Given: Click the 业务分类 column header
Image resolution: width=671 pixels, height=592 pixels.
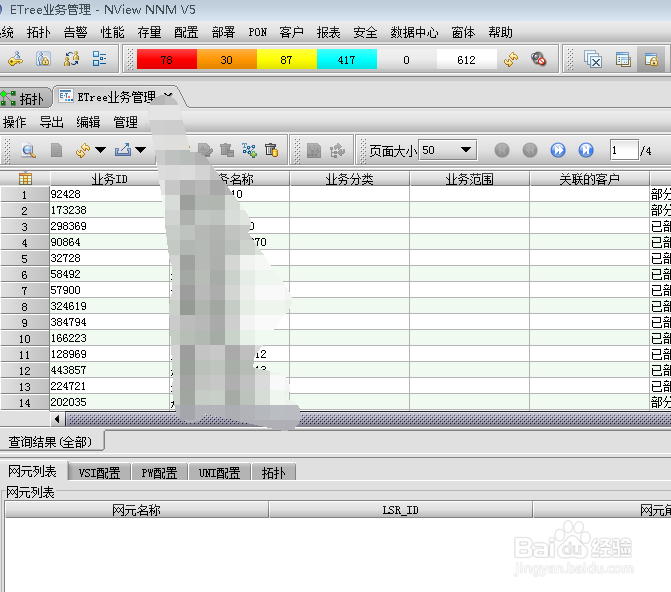Looking at the screenshot, I should pyautogui.click(x=350, y=179).
